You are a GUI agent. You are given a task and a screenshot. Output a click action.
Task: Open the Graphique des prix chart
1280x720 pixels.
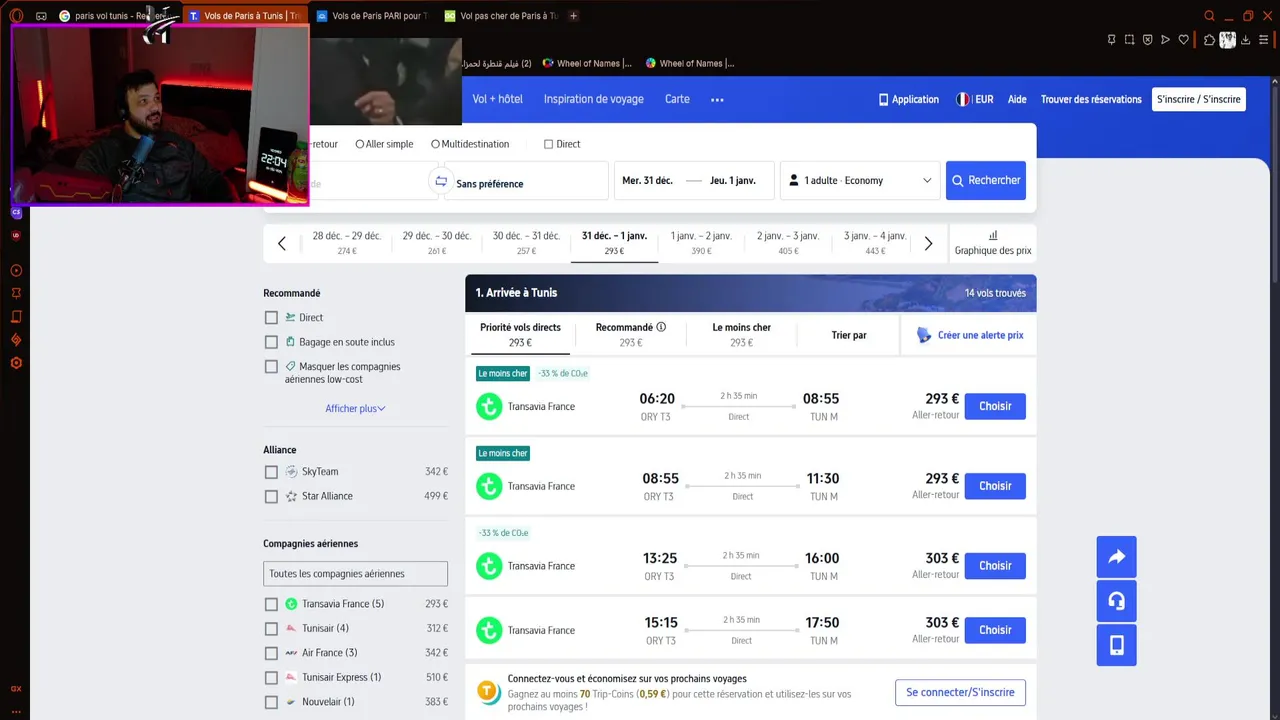[993, 243]
